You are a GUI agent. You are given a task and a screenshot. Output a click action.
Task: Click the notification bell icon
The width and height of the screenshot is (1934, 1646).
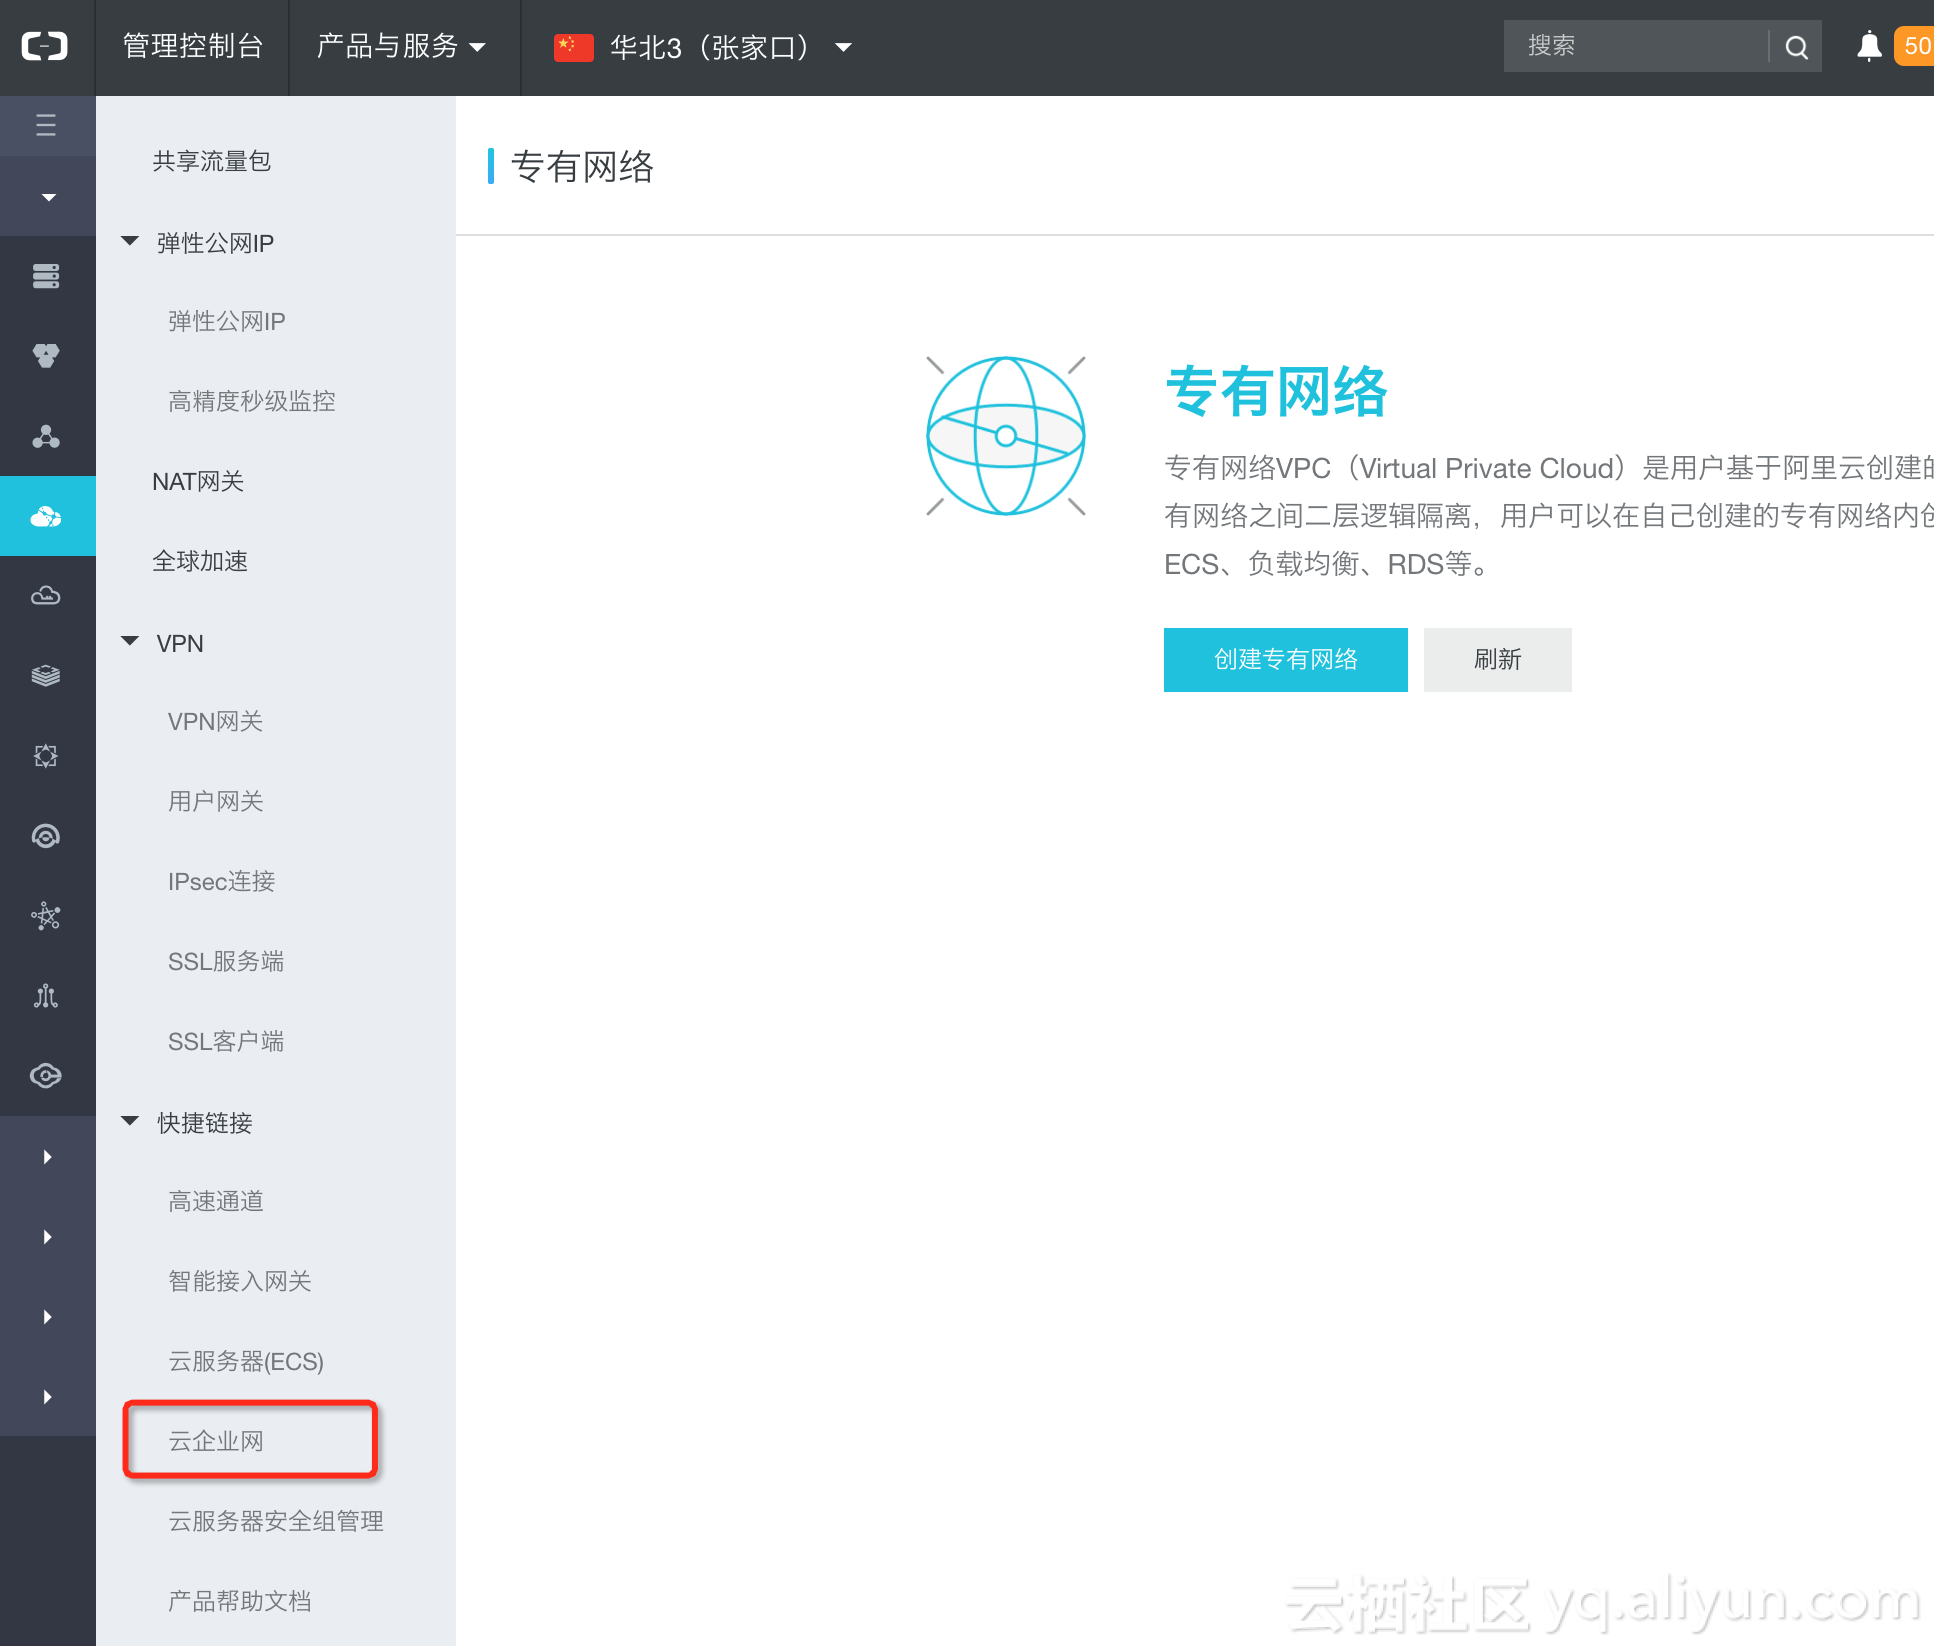1868,46
